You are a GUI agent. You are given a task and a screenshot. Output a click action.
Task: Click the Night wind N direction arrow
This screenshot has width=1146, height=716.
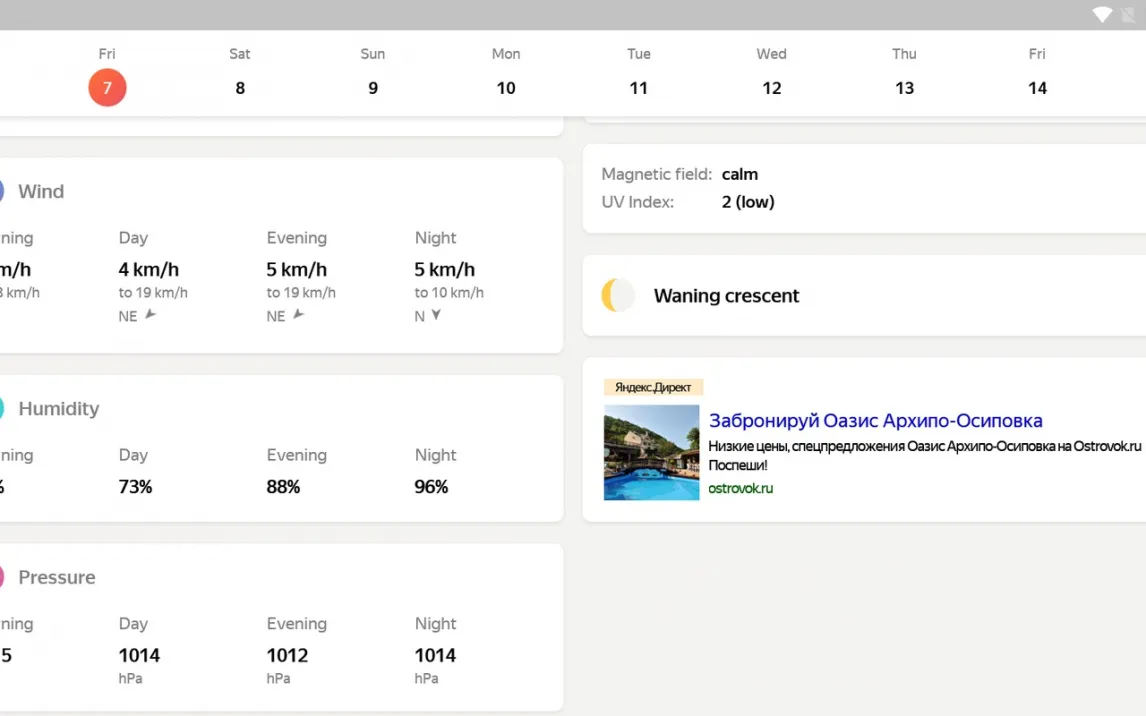(x=436, y=315)
